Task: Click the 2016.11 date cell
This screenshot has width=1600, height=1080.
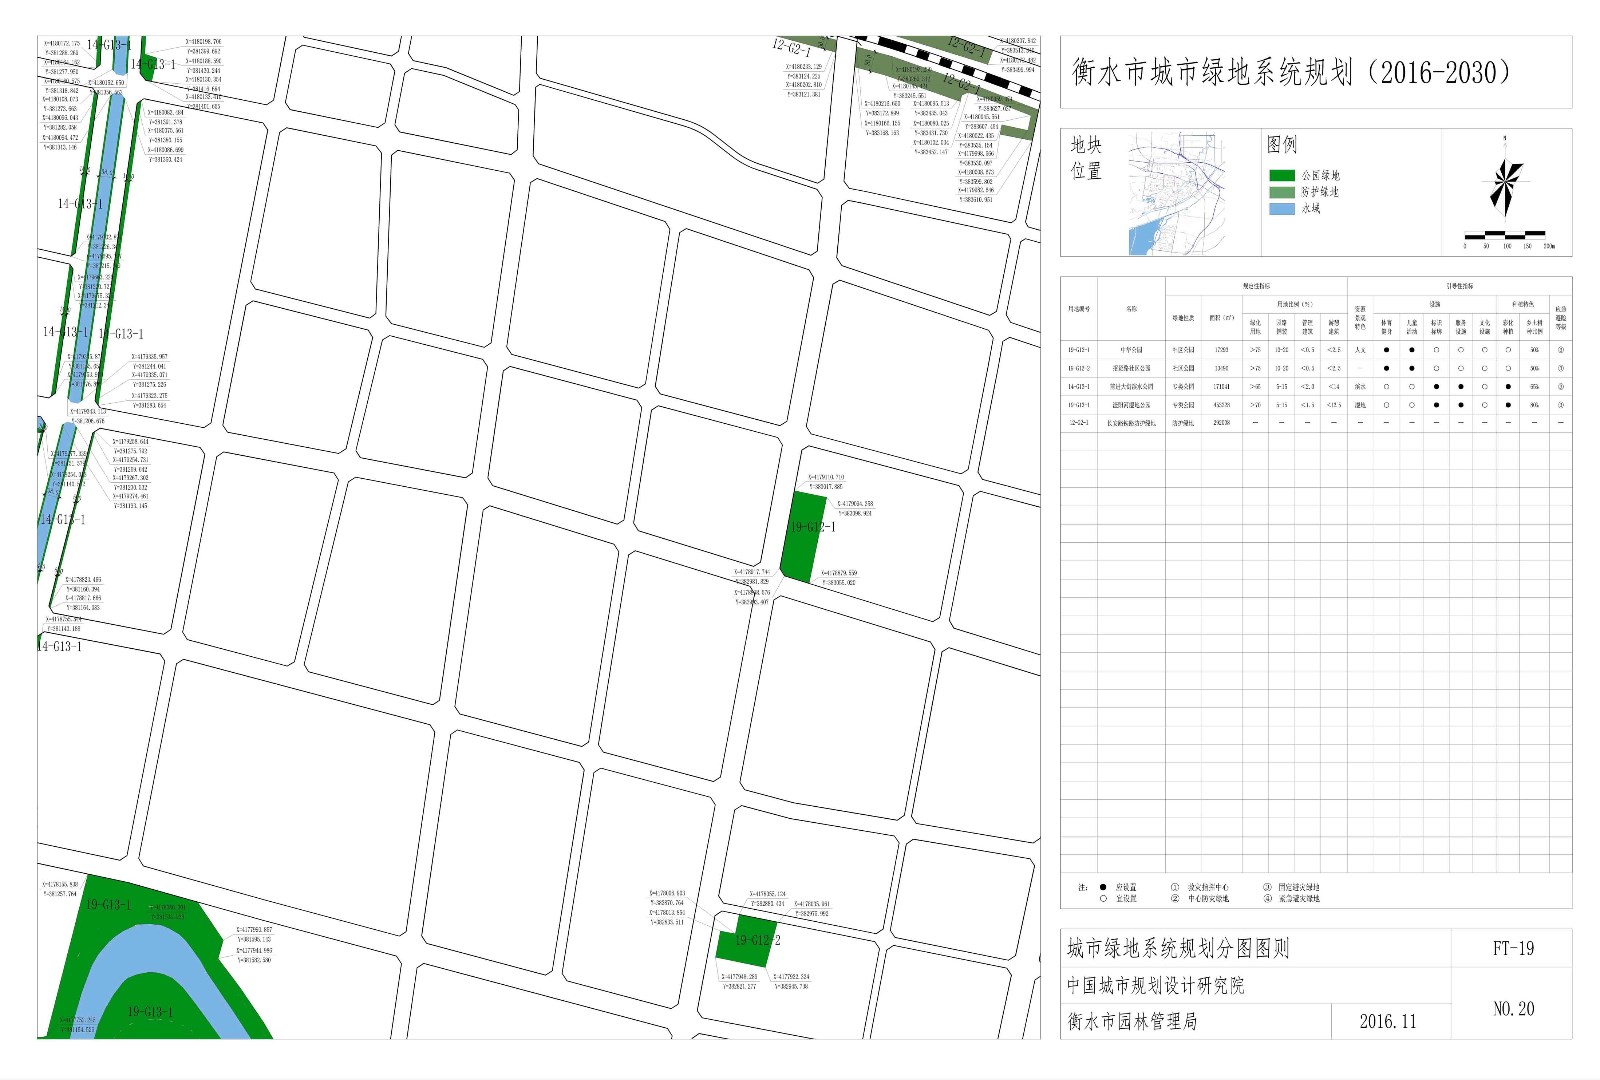Action: [x=1387, y=1021]
